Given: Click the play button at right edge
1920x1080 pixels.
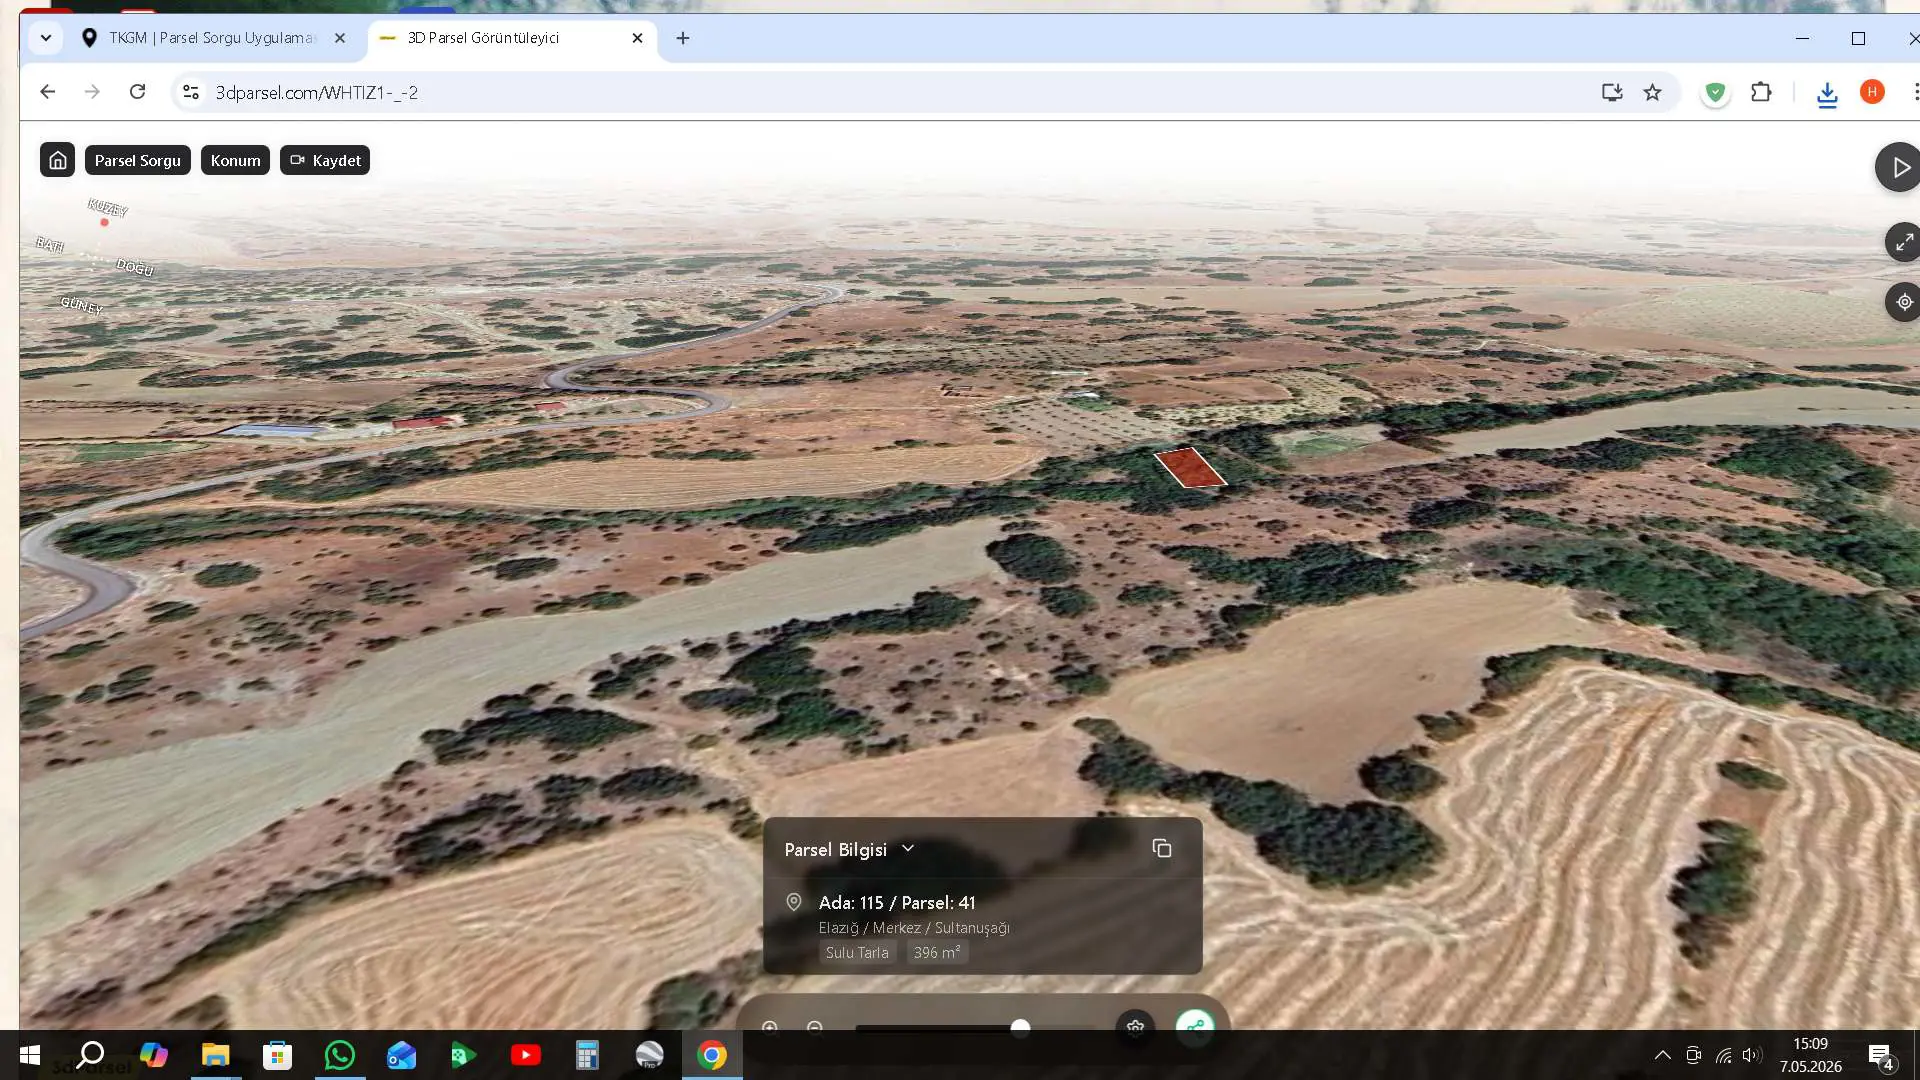Looking at the screenshot, I should 1899,167.
